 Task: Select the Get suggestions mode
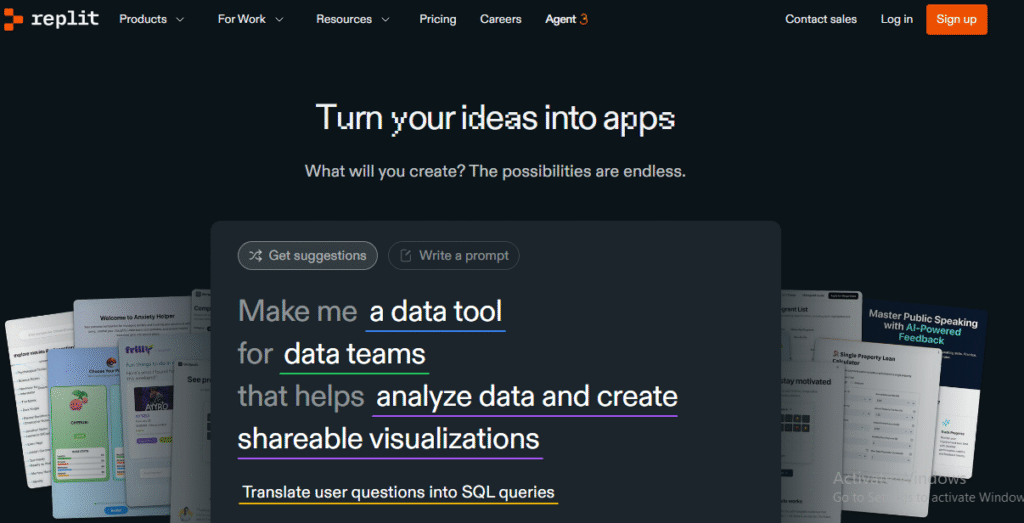(308, 256)
